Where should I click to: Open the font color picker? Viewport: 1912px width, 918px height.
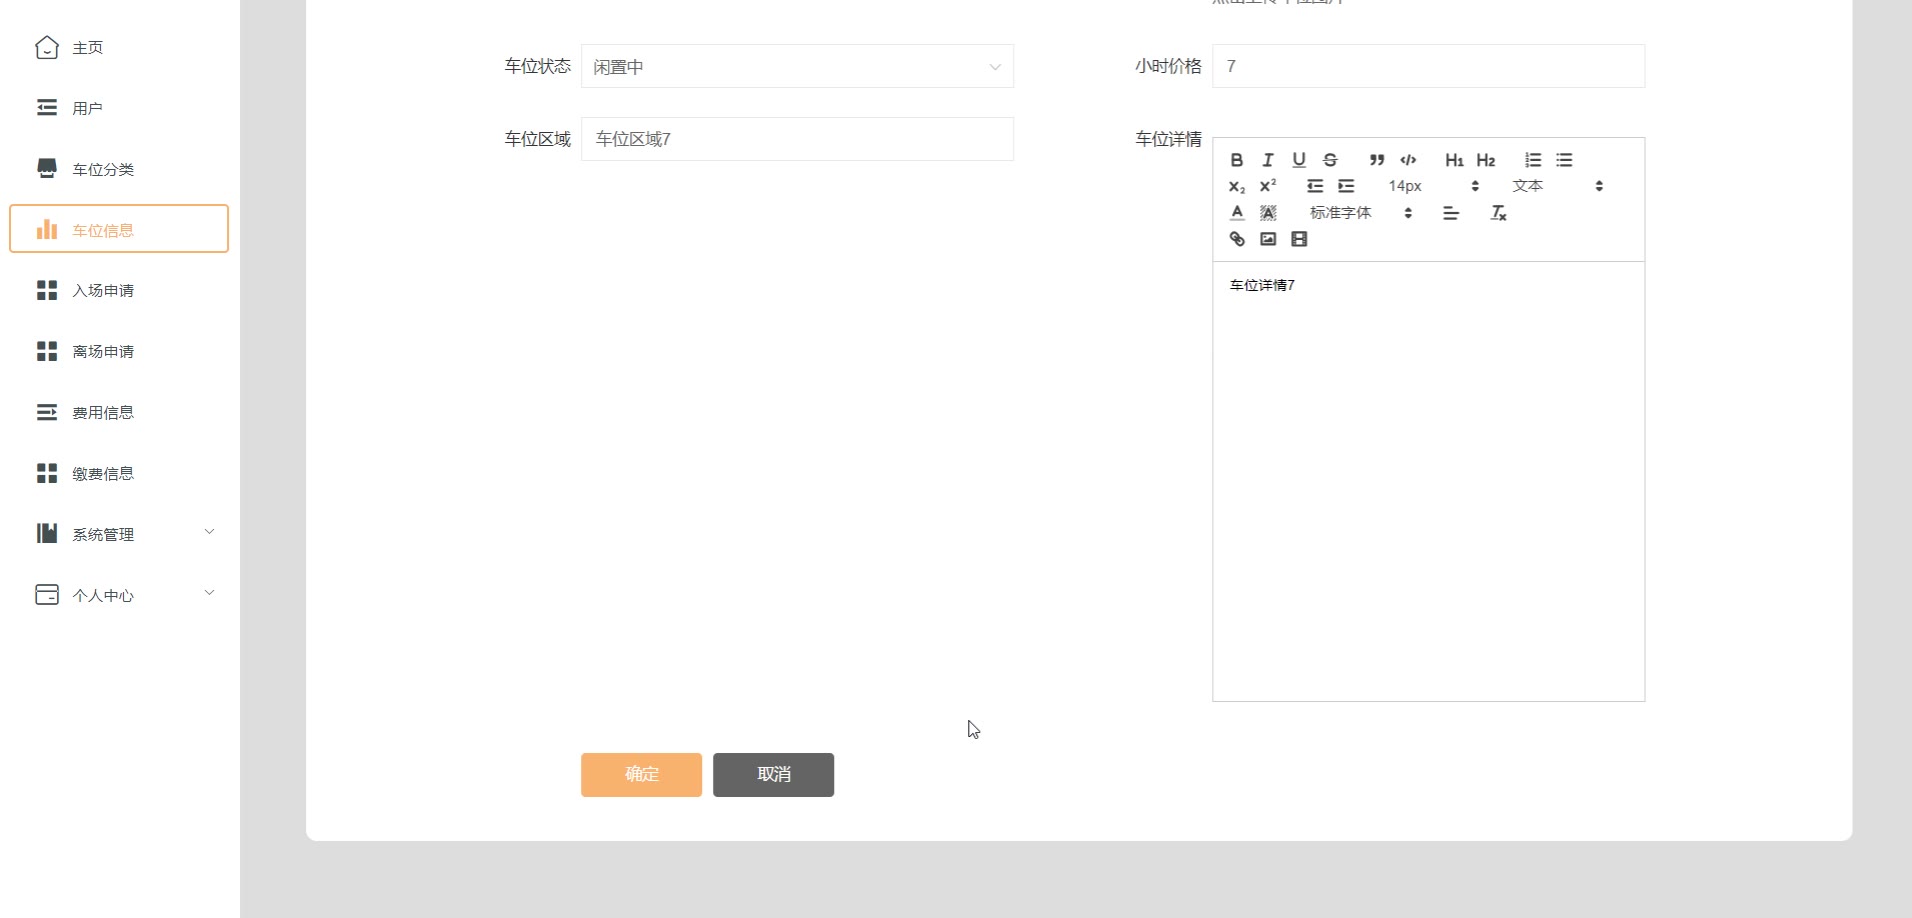(x=1237, y=213)
